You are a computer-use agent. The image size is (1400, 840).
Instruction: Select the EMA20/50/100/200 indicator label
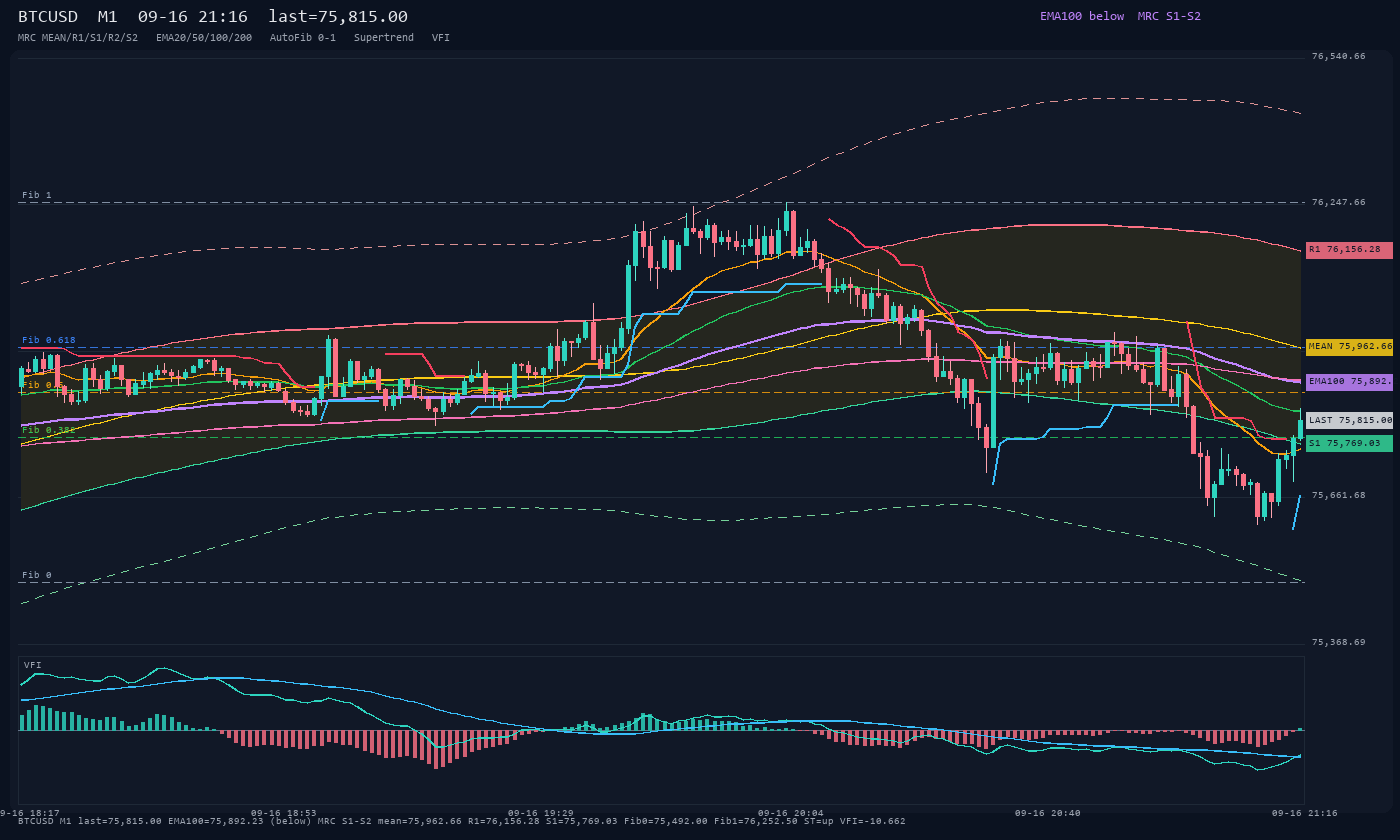204,37
